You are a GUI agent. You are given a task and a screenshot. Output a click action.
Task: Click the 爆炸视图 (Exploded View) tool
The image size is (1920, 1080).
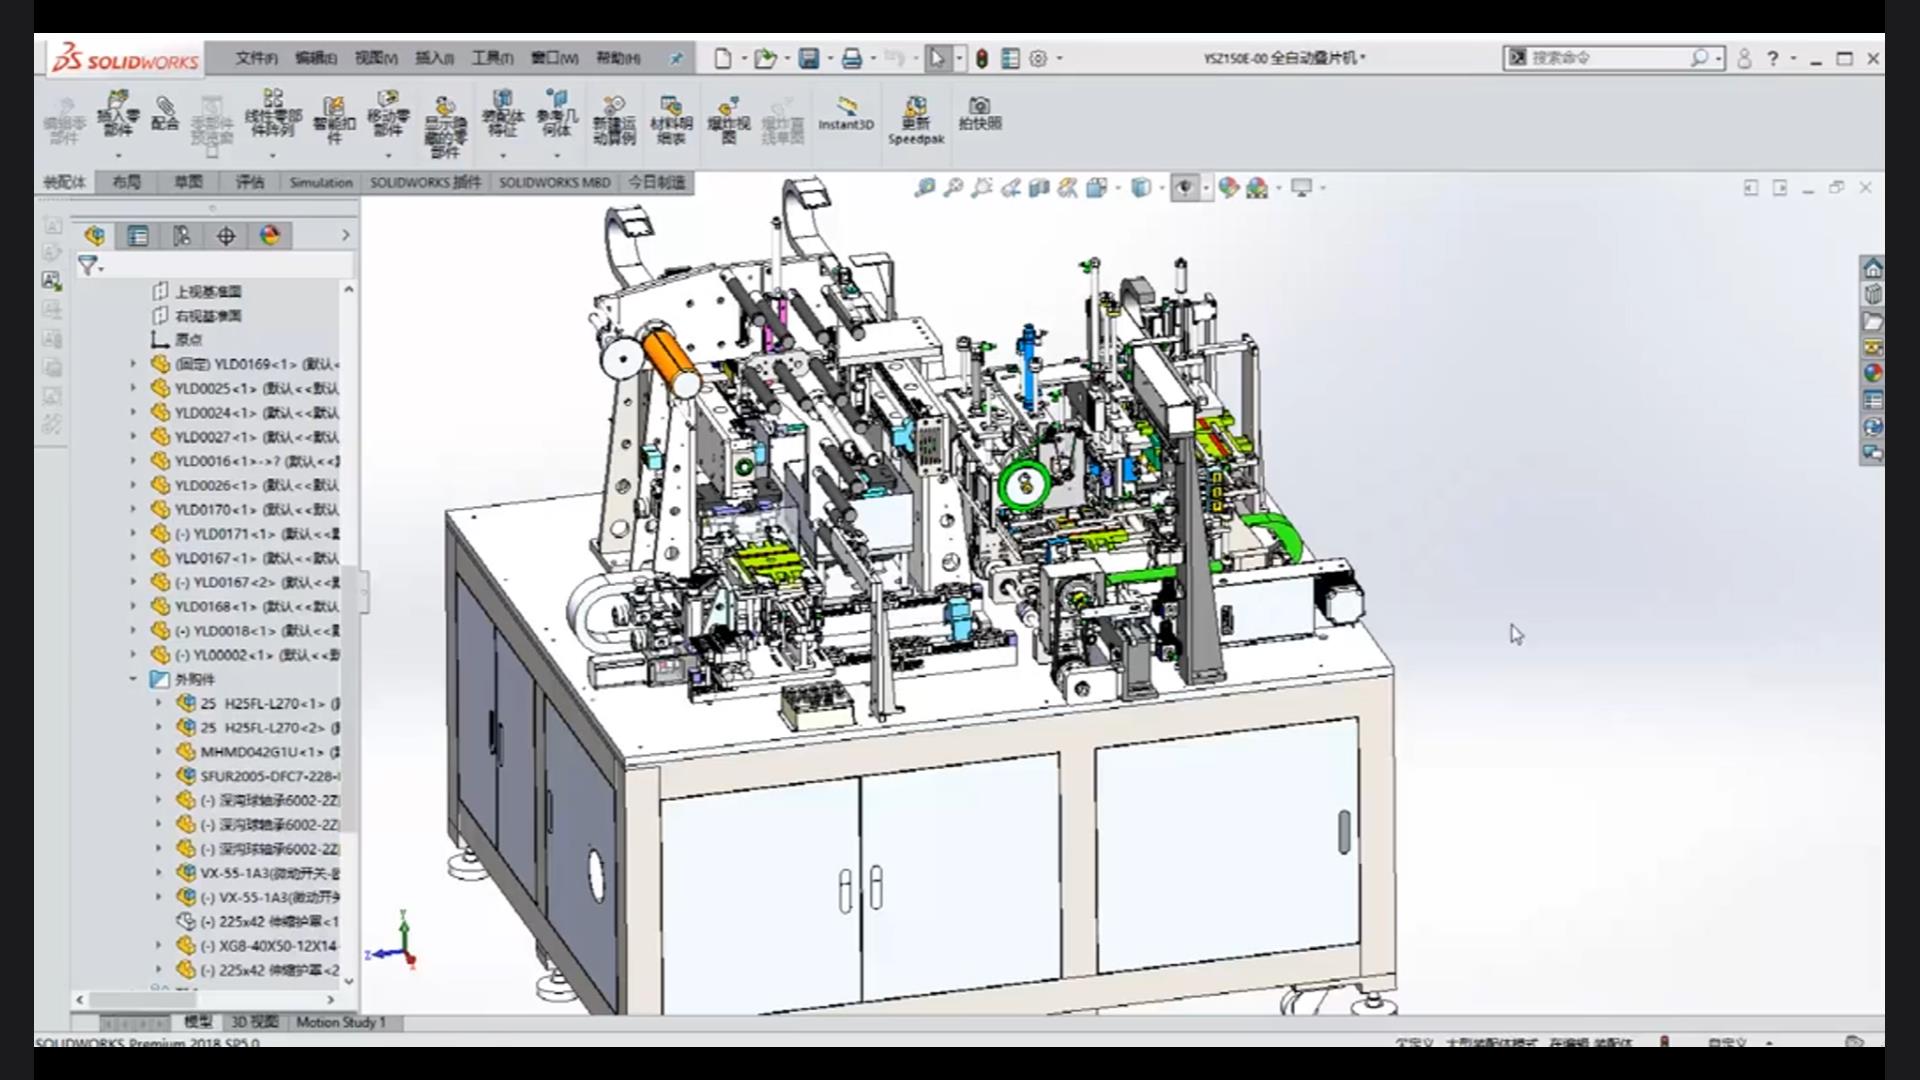click(729, 120)
